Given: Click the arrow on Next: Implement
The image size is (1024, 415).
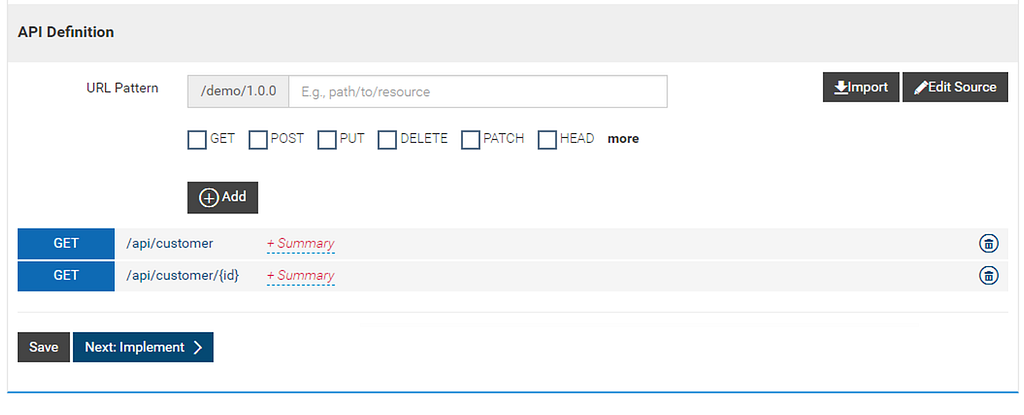Looking at the screenshot, I should (x=198, y=348).
